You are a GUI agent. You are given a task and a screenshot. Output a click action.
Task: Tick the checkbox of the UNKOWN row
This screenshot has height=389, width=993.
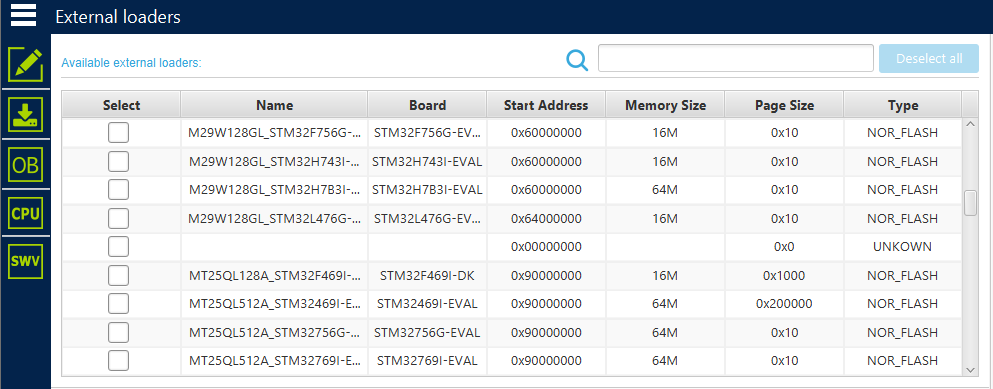point(118,246)
